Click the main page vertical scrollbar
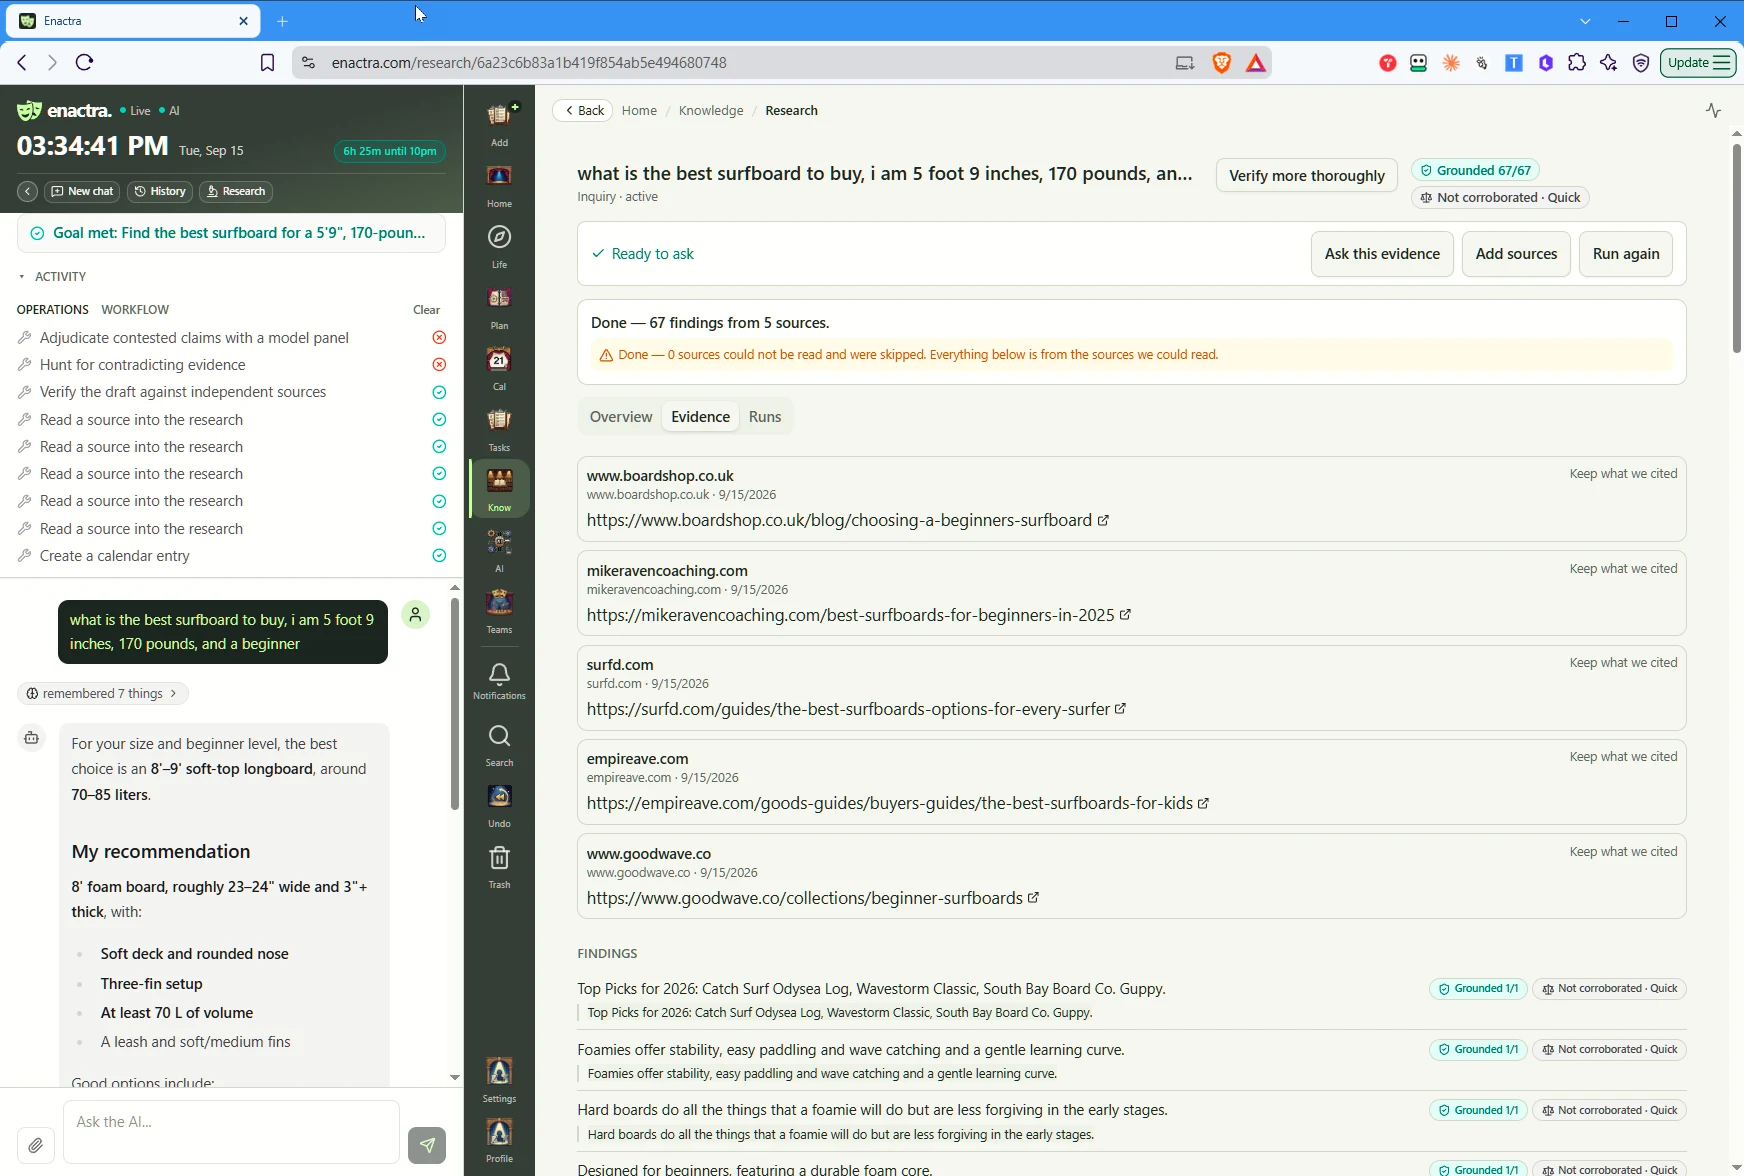Image resolution: width=1744 pixels, height=1176 pixels. tap(1737, 248)
